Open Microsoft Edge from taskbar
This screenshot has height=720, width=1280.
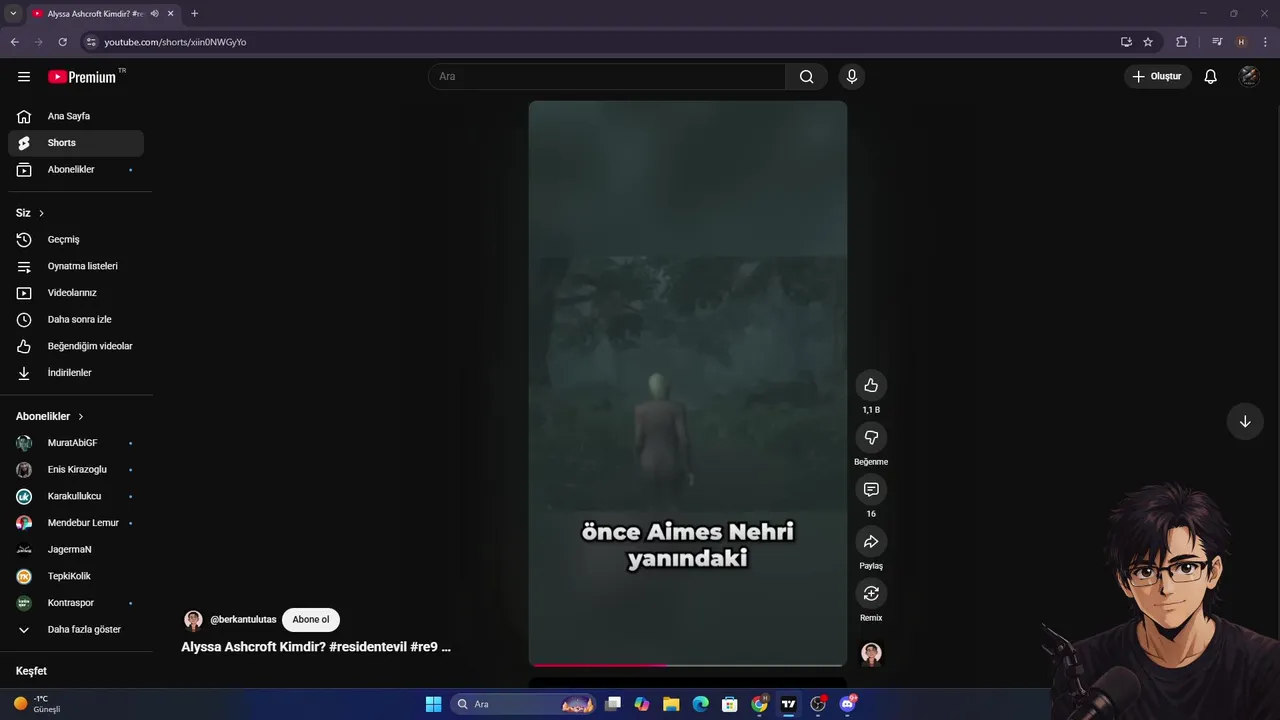(701, 704)
